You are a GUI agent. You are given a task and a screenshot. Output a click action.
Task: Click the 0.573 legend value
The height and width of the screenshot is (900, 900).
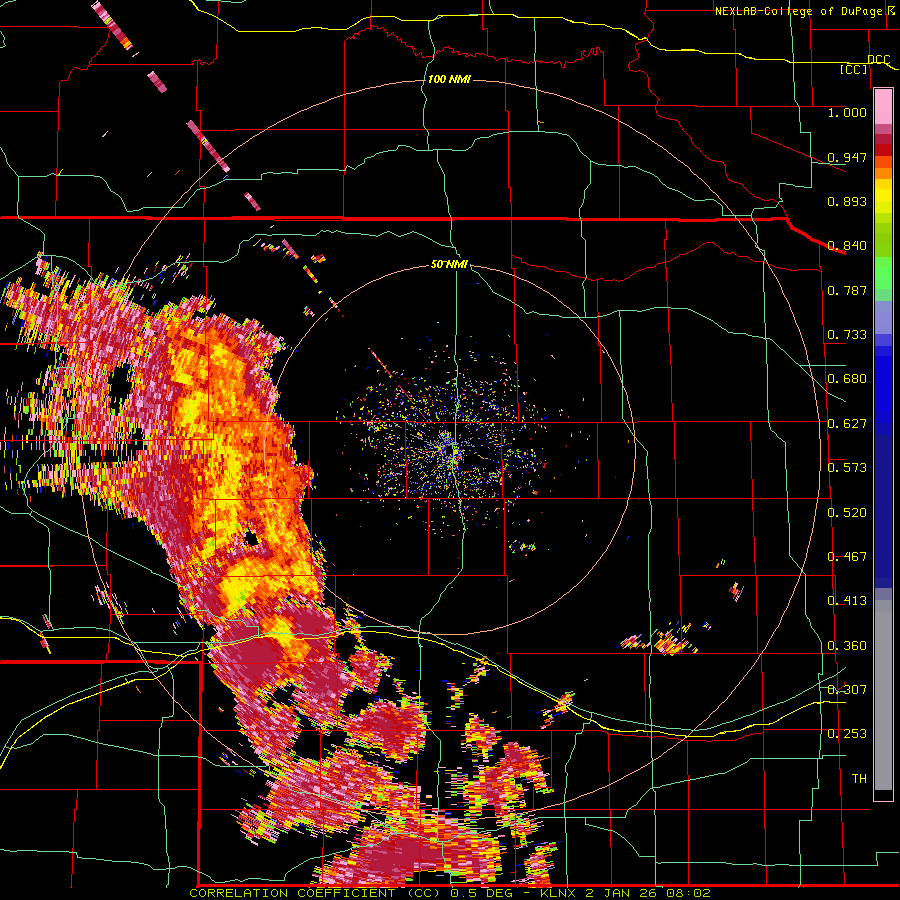coord(847,468)
